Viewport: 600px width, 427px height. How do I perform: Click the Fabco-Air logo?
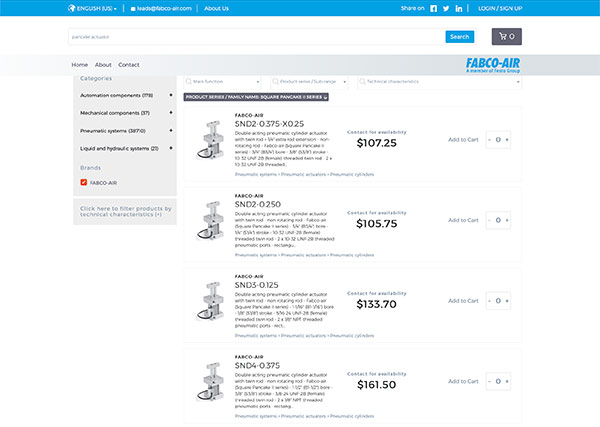(x=492, y=65)
